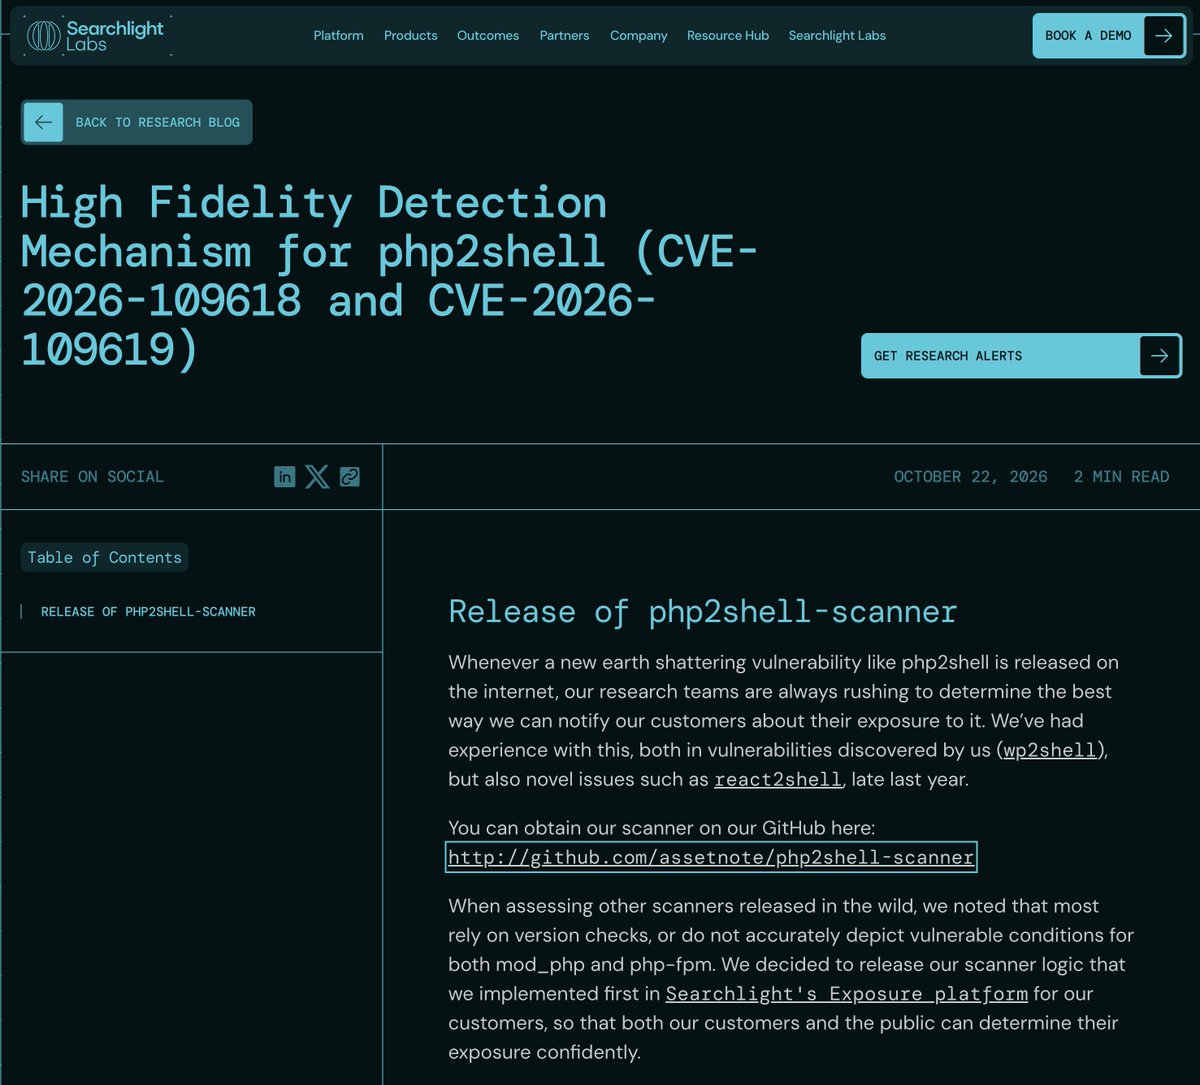Open the php2shell-scanner GitHub URL
1200x1085 pixels.
[x=711, y=857]
